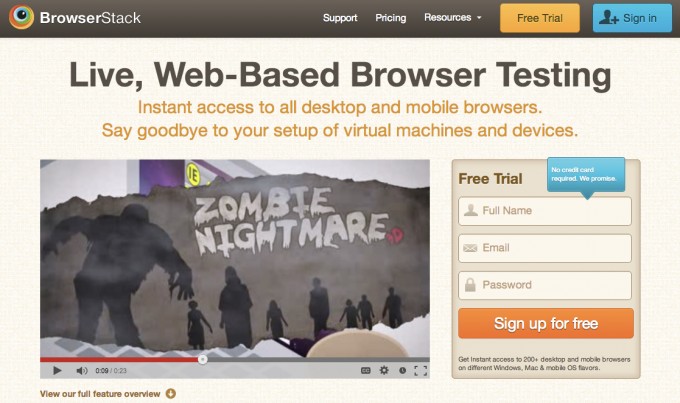Click the Sign up for free button
This screenshot has height=403, width=680.
click(x=546, y=324)
